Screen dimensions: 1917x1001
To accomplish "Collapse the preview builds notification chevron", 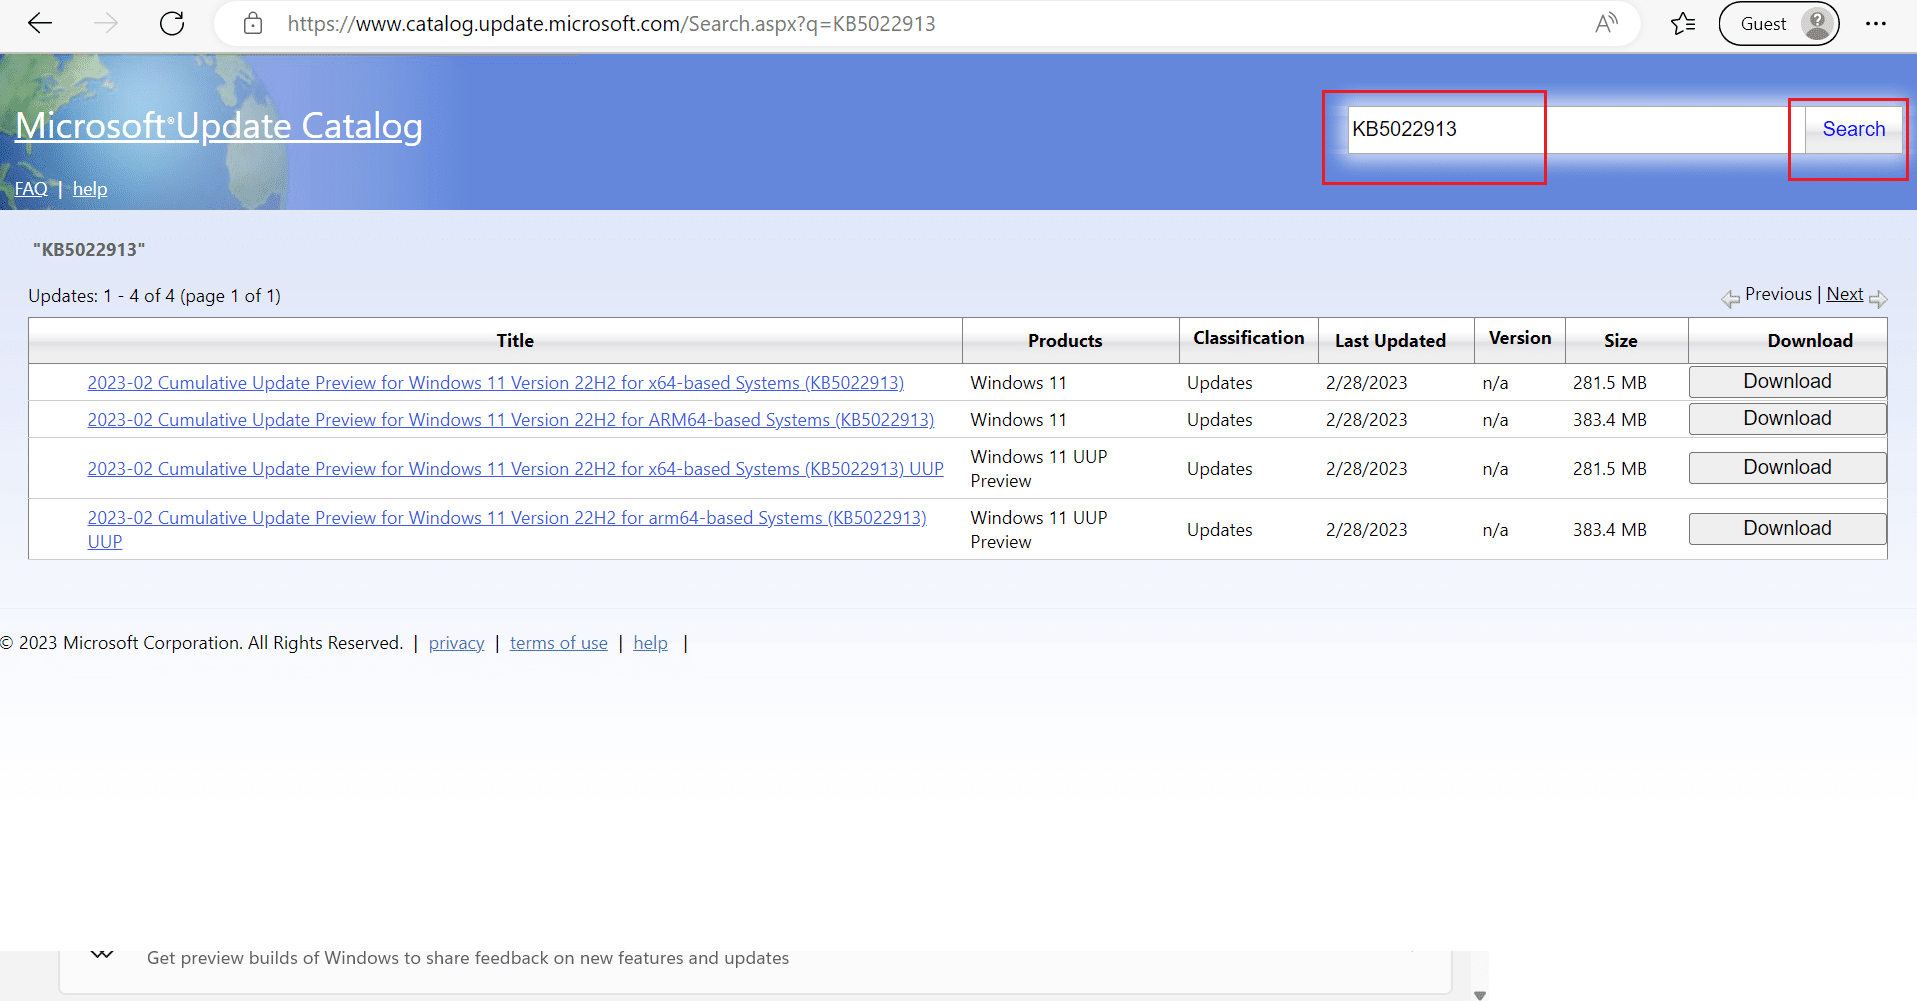I will point(102,955).
